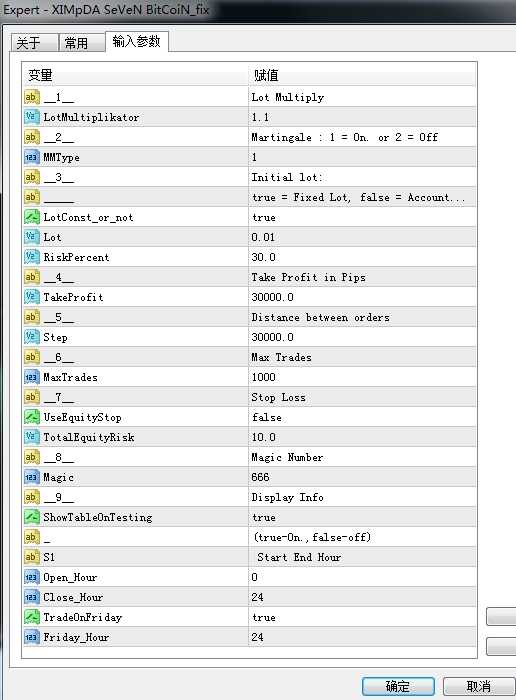Click the TakeProfit variable icon

click(x=32, y=297)
